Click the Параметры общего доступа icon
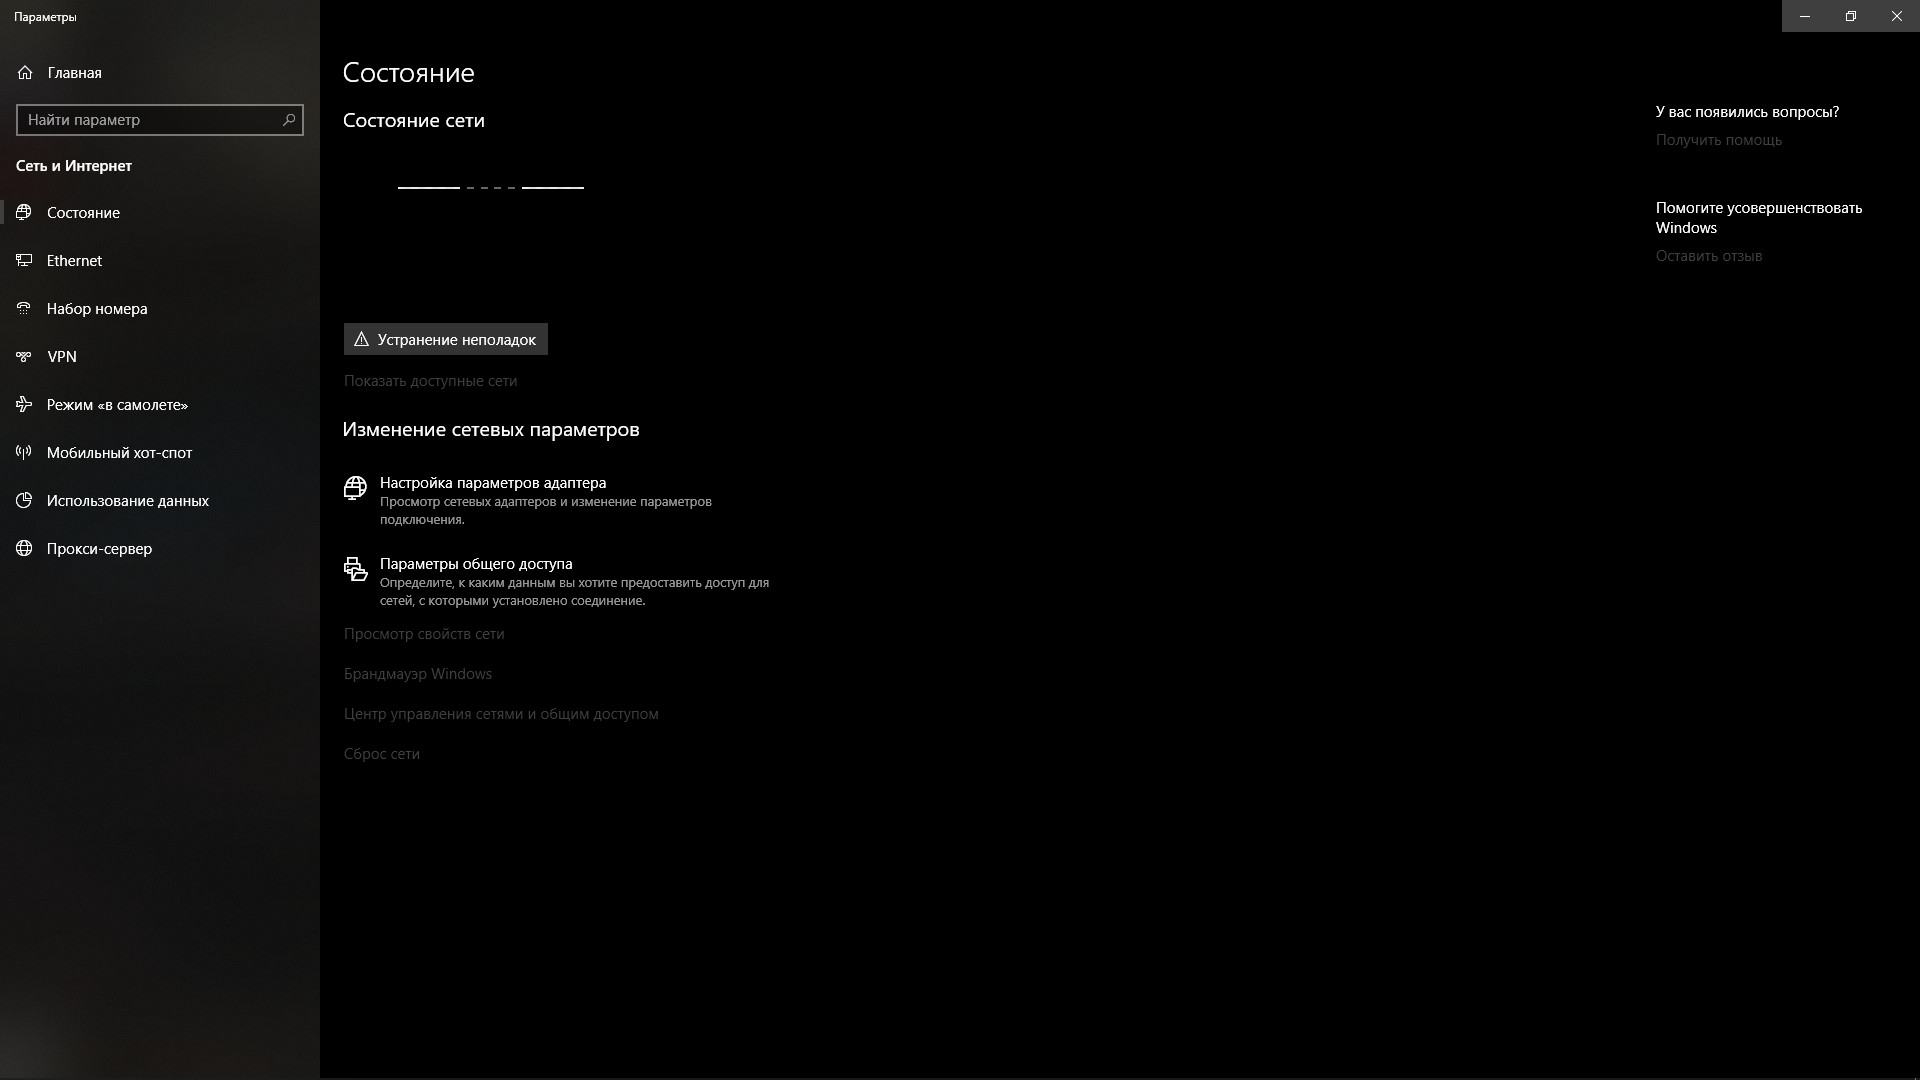The image size is (1920, 1080). click(x=355, y=568)
